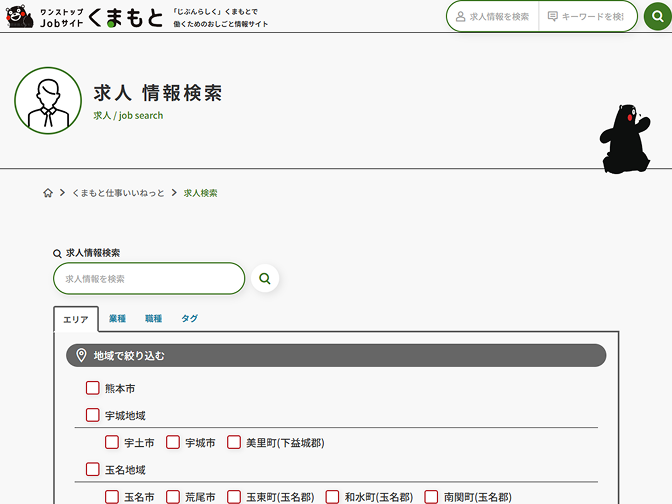Click the Kumamon Job site logo
Screen dimensions: 672x504
84,17
